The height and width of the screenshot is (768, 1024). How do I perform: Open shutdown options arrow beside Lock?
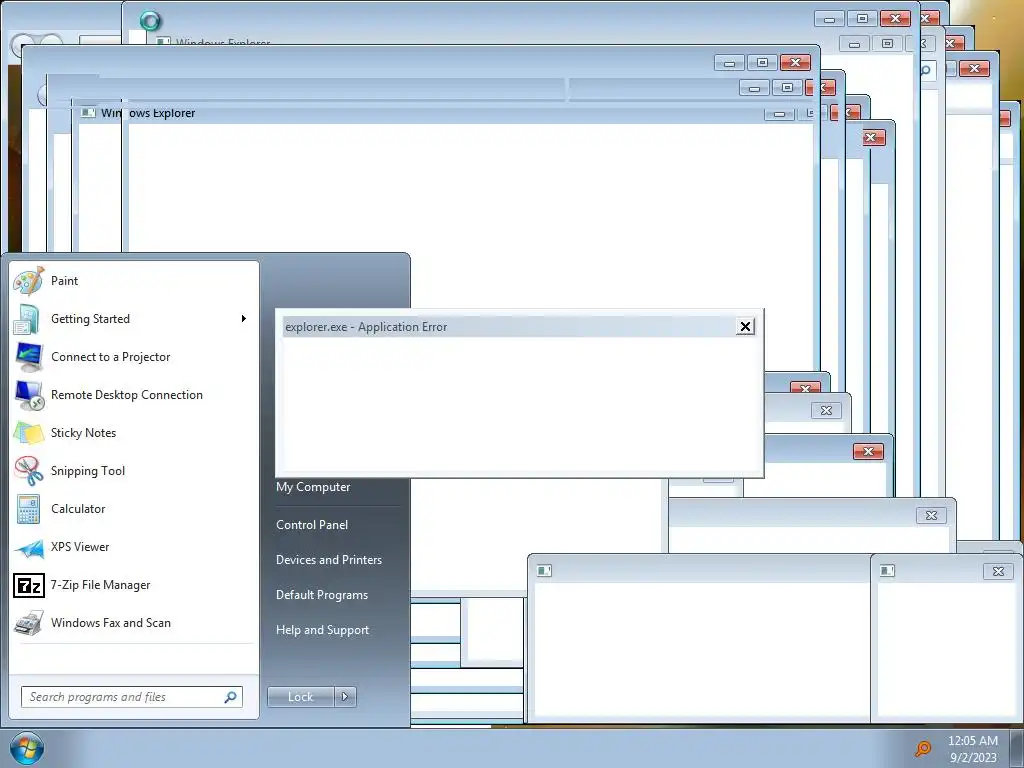point(345,697)
